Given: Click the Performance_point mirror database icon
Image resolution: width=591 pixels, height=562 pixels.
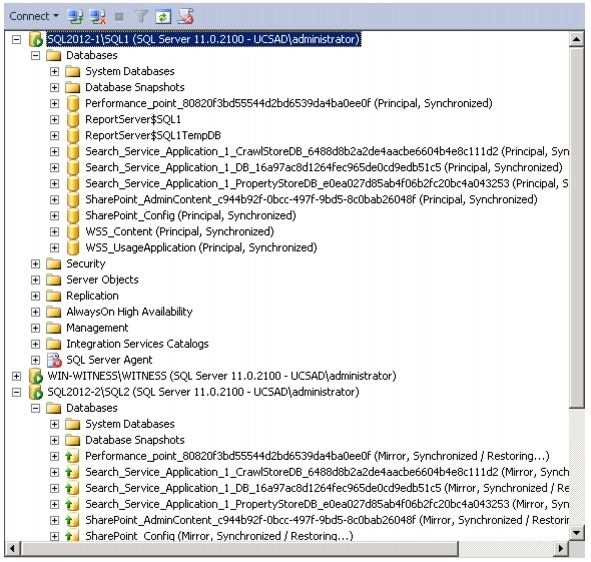Looking at the screenshot, I should [x=72, y=456].
